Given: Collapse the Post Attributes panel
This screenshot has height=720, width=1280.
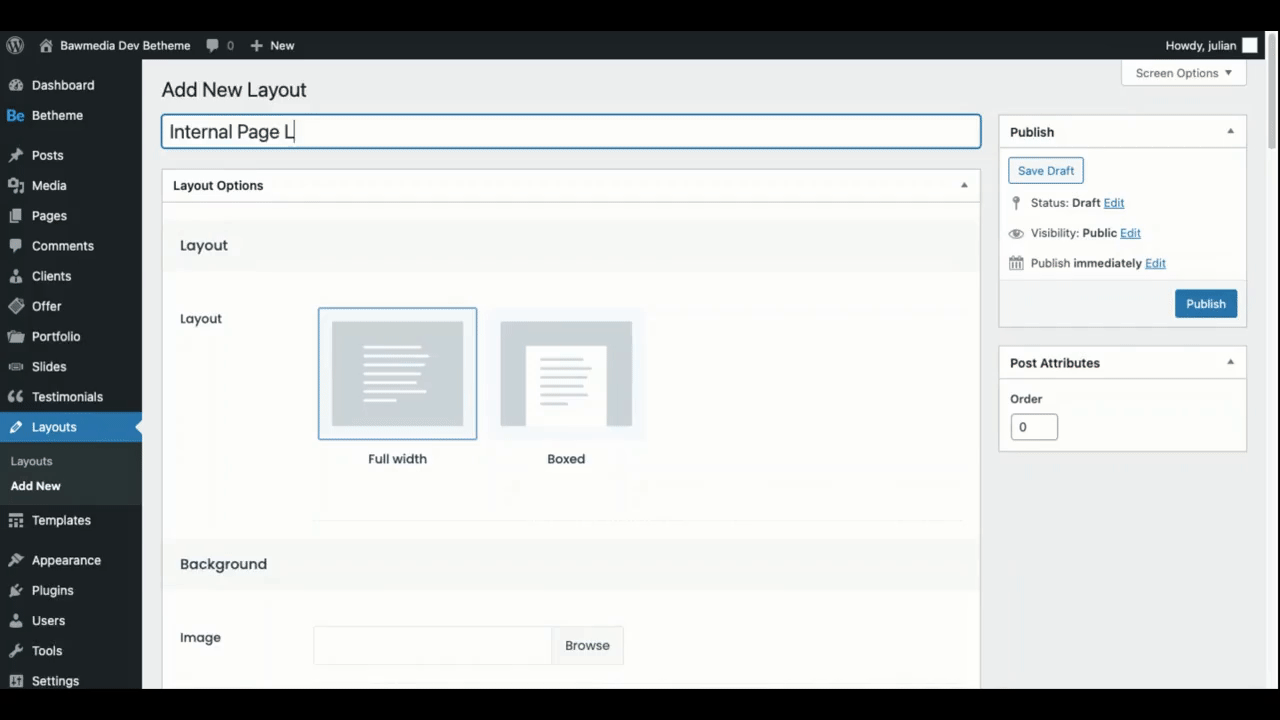Looking at the screenshot, I should pyautogui.click(x=1230, y=362).
